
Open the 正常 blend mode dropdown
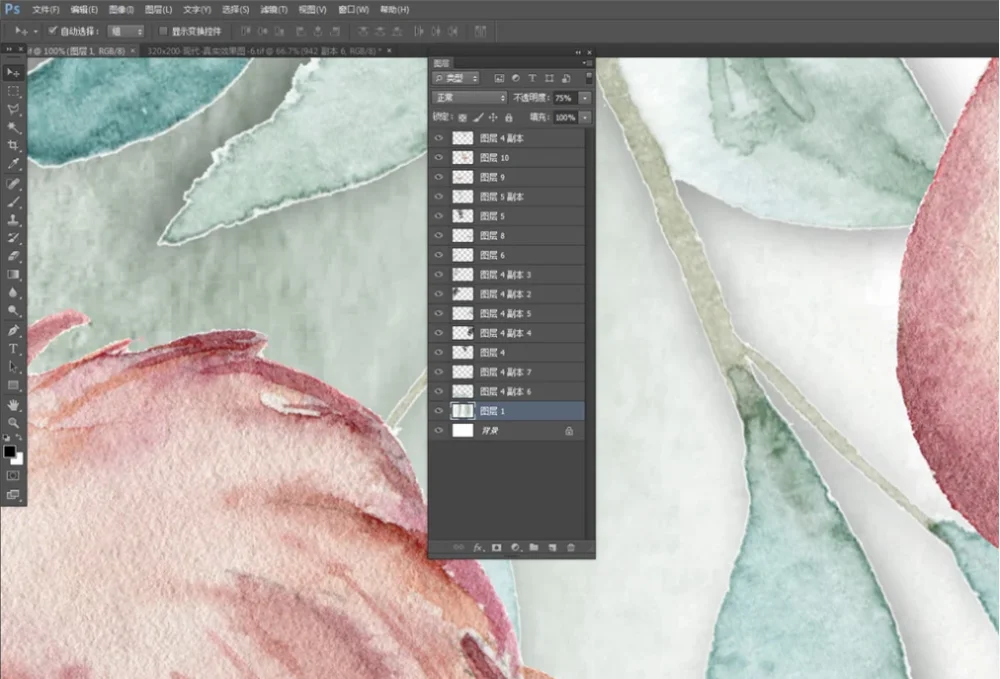click(470, 98)
